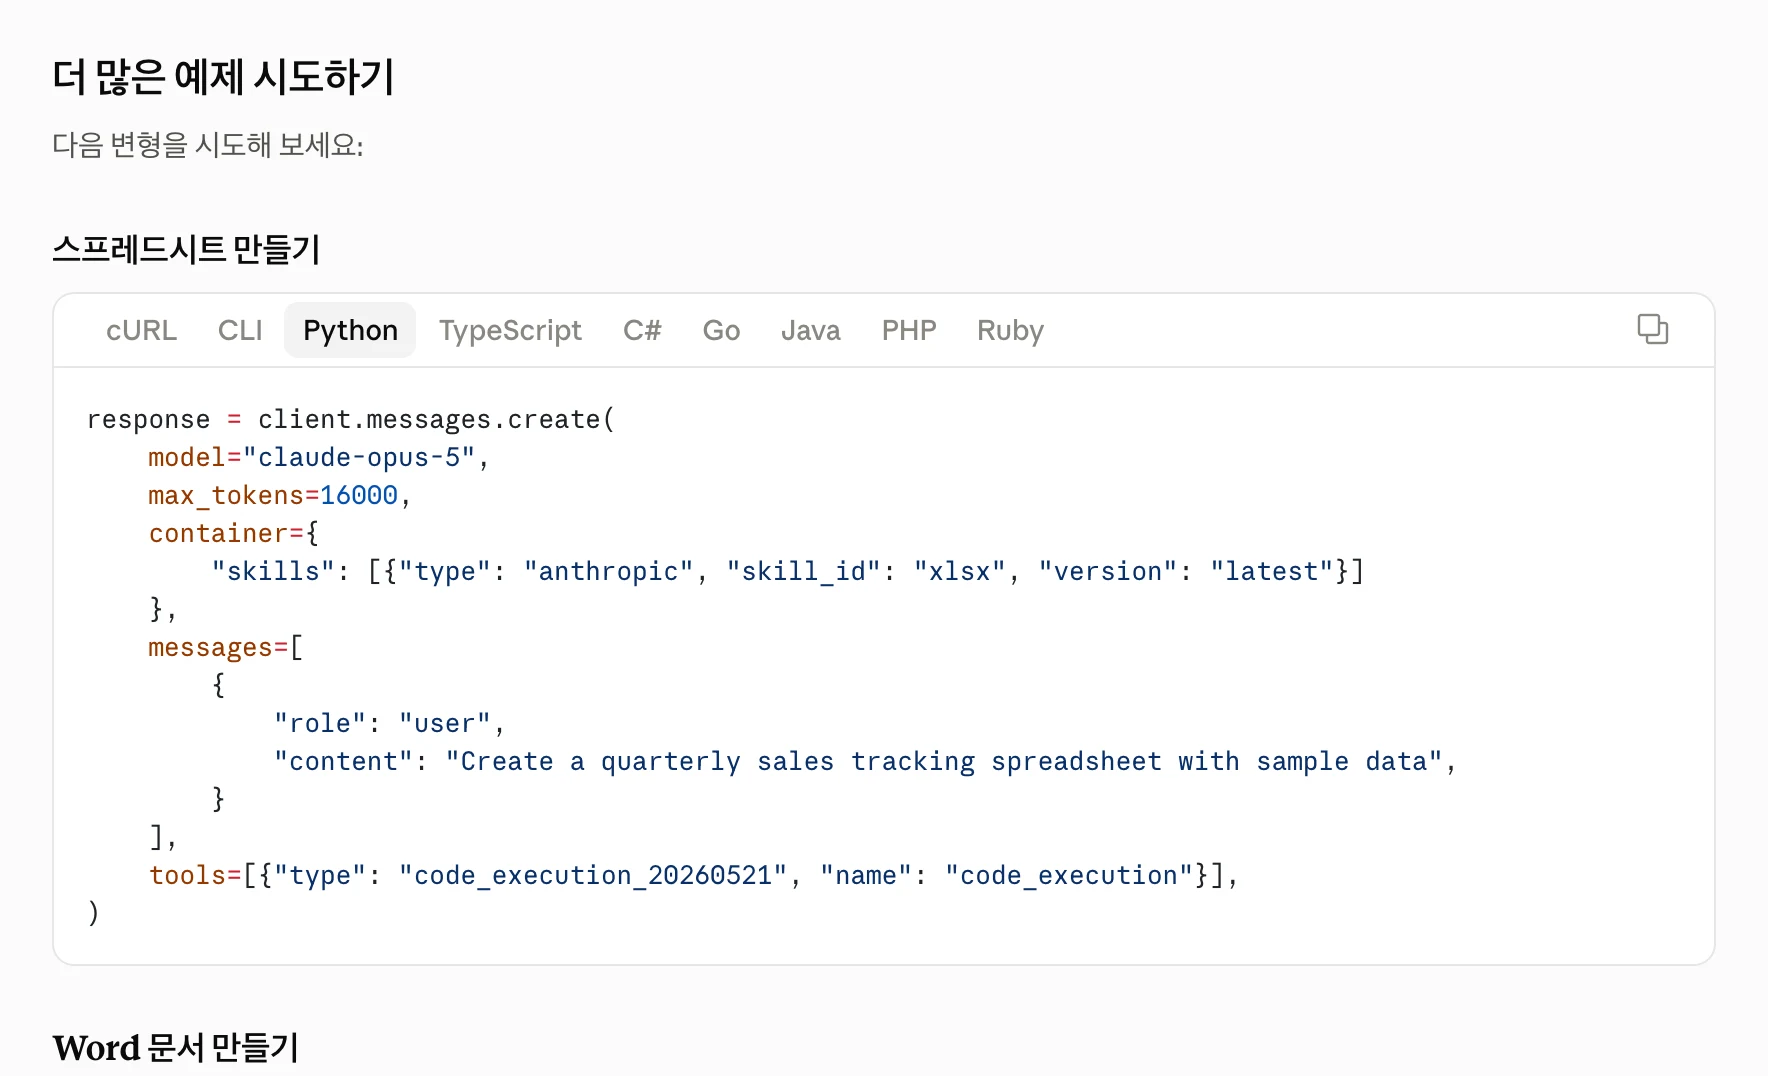Copy the code block using copy icon
Viewport: 1768px width, 1076px height.
pyautogui.click(x=1652, y=329)
